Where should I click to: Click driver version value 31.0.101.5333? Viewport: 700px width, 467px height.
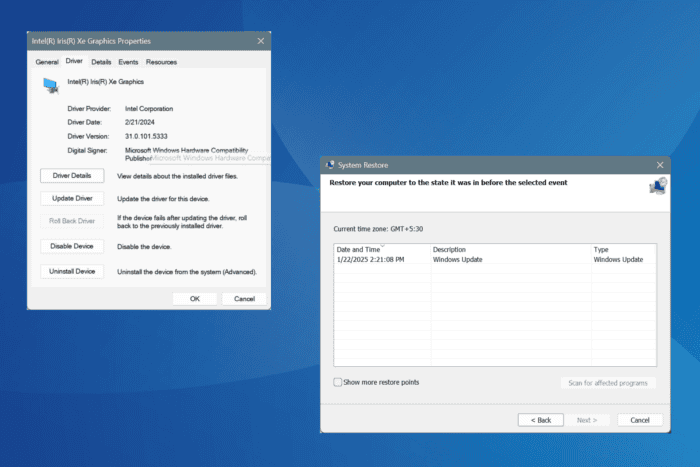pos(146,136)
